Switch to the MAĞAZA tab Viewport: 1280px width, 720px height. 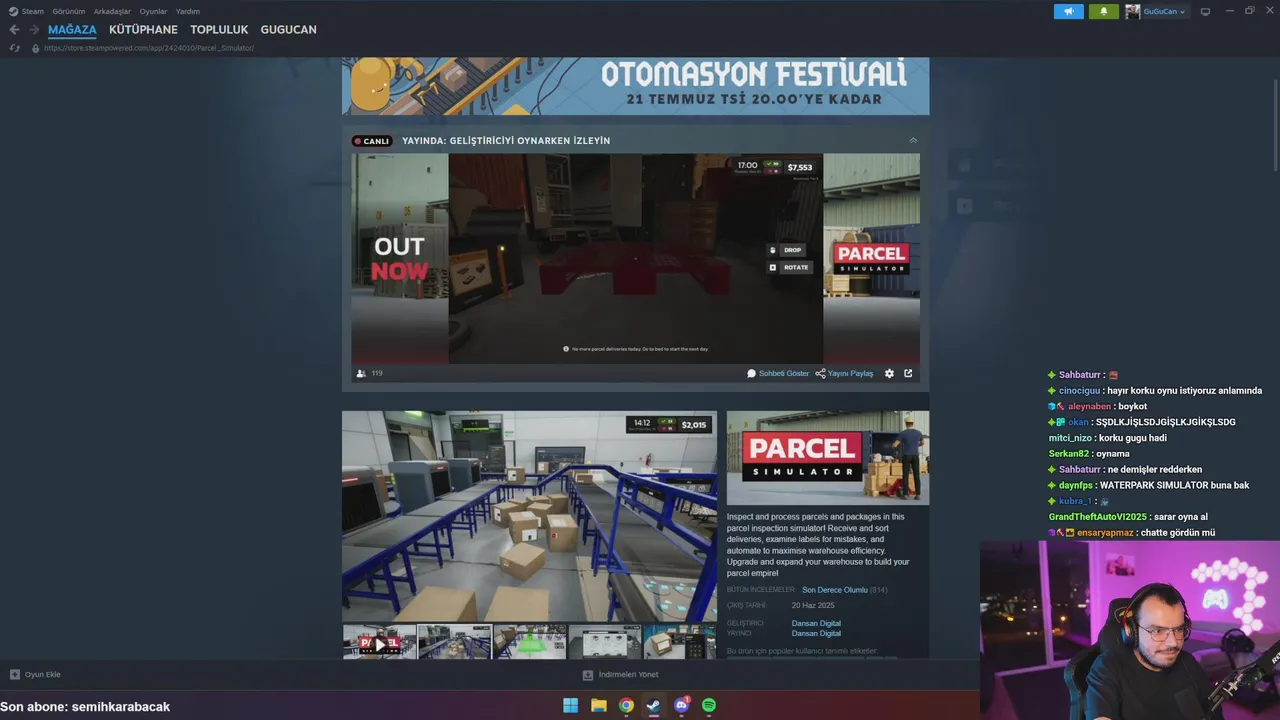(x=72, y=30)
